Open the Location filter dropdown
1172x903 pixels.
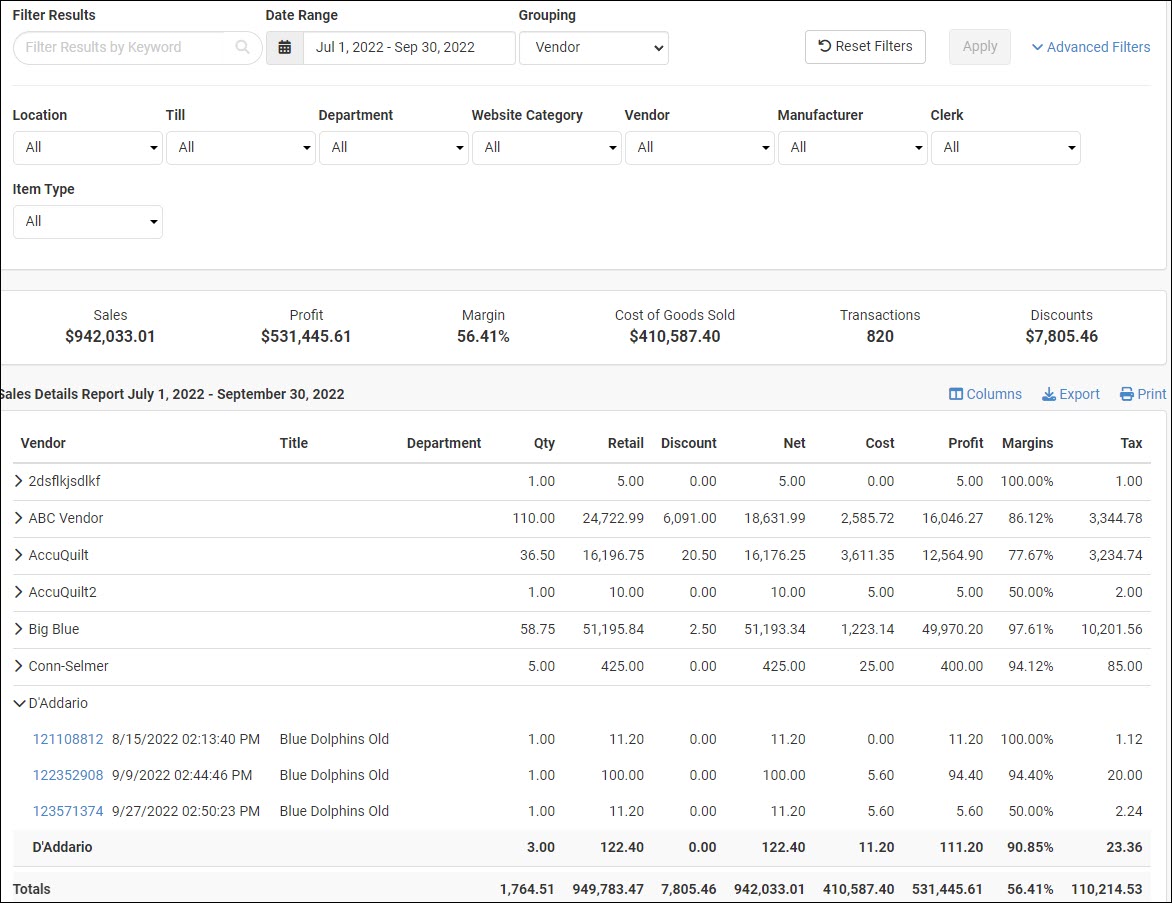tap(87, 147)
